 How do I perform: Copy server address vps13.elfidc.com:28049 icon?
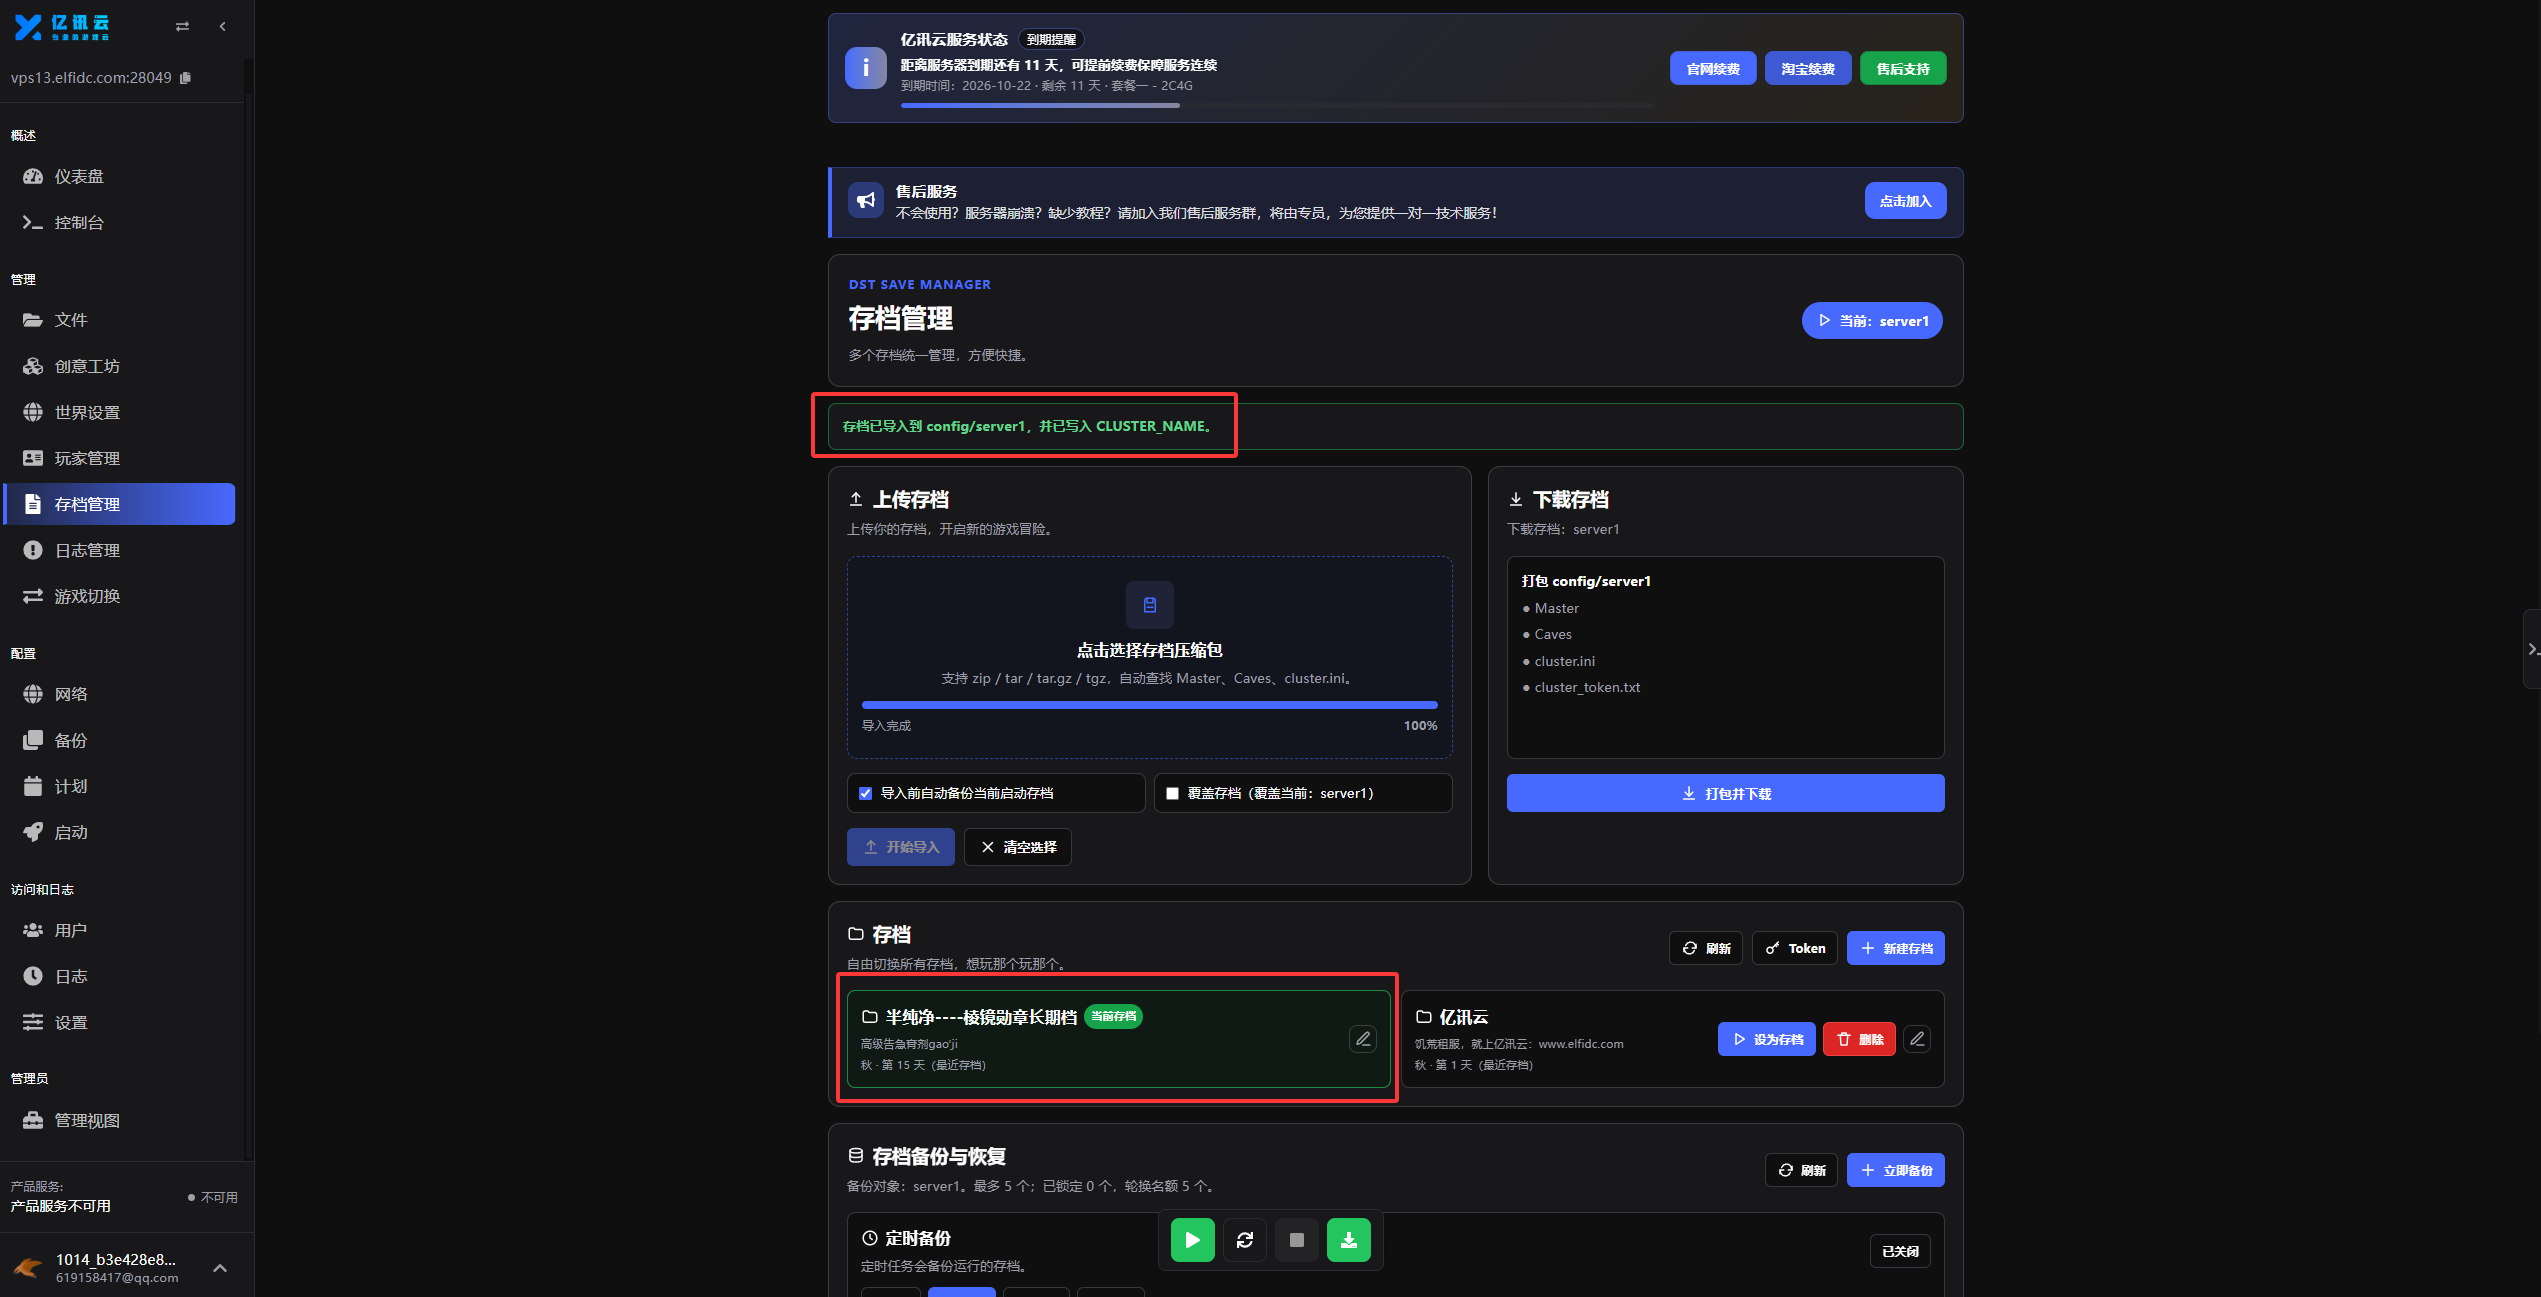pyautogui.click(x=185, y=78)
